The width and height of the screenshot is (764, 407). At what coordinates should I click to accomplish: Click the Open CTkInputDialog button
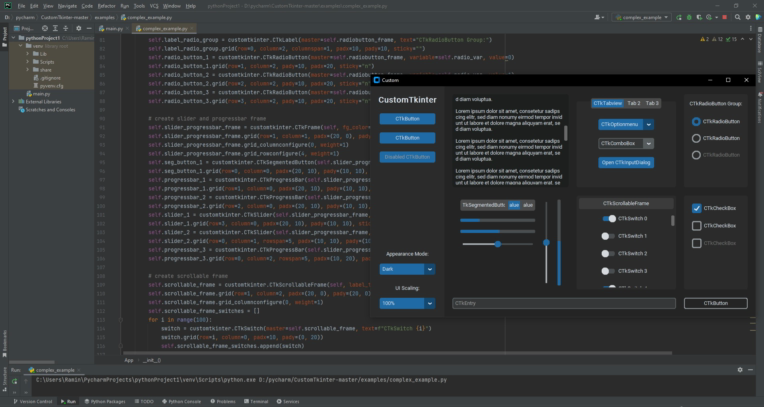(625, 162)
